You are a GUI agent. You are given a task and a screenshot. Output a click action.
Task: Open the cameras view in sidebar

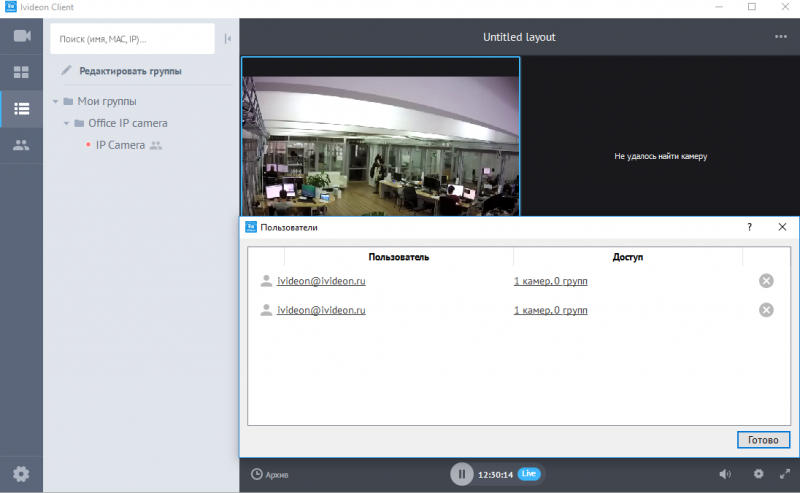pos(21,36)
